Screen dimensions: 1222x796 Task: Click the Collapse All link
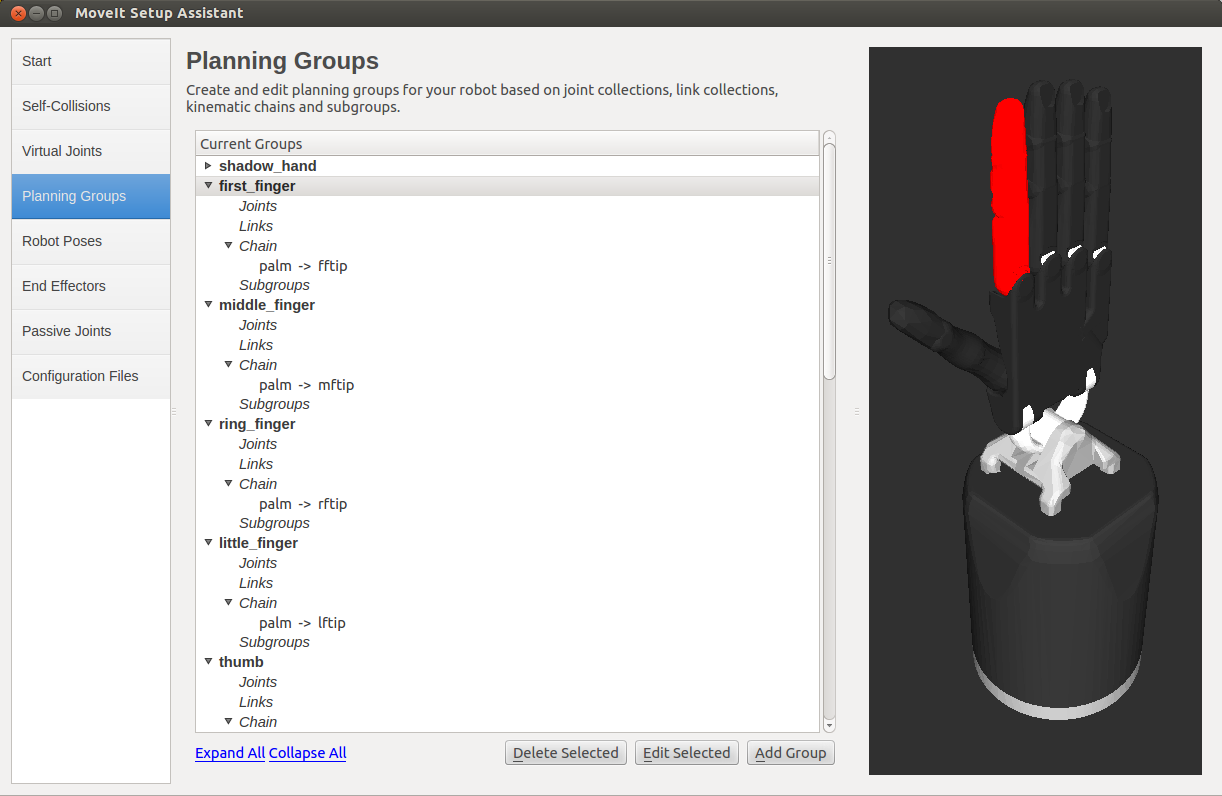pos(307,753)
